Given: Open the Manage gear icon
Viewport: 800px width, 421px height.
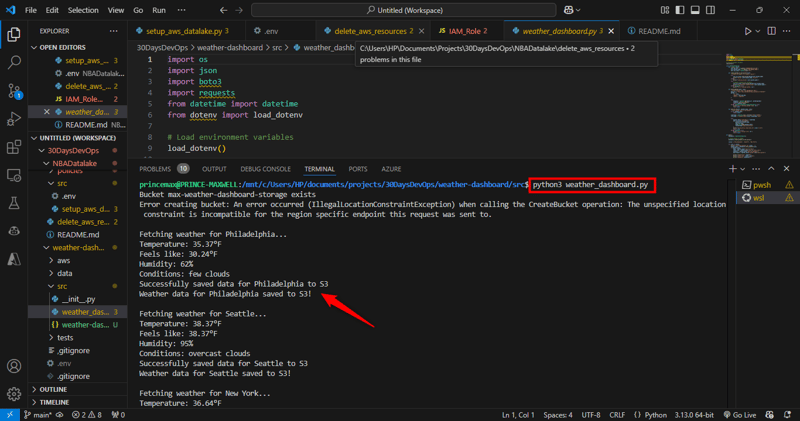Looking at the screenshot, I should click(x=14, y=394).
